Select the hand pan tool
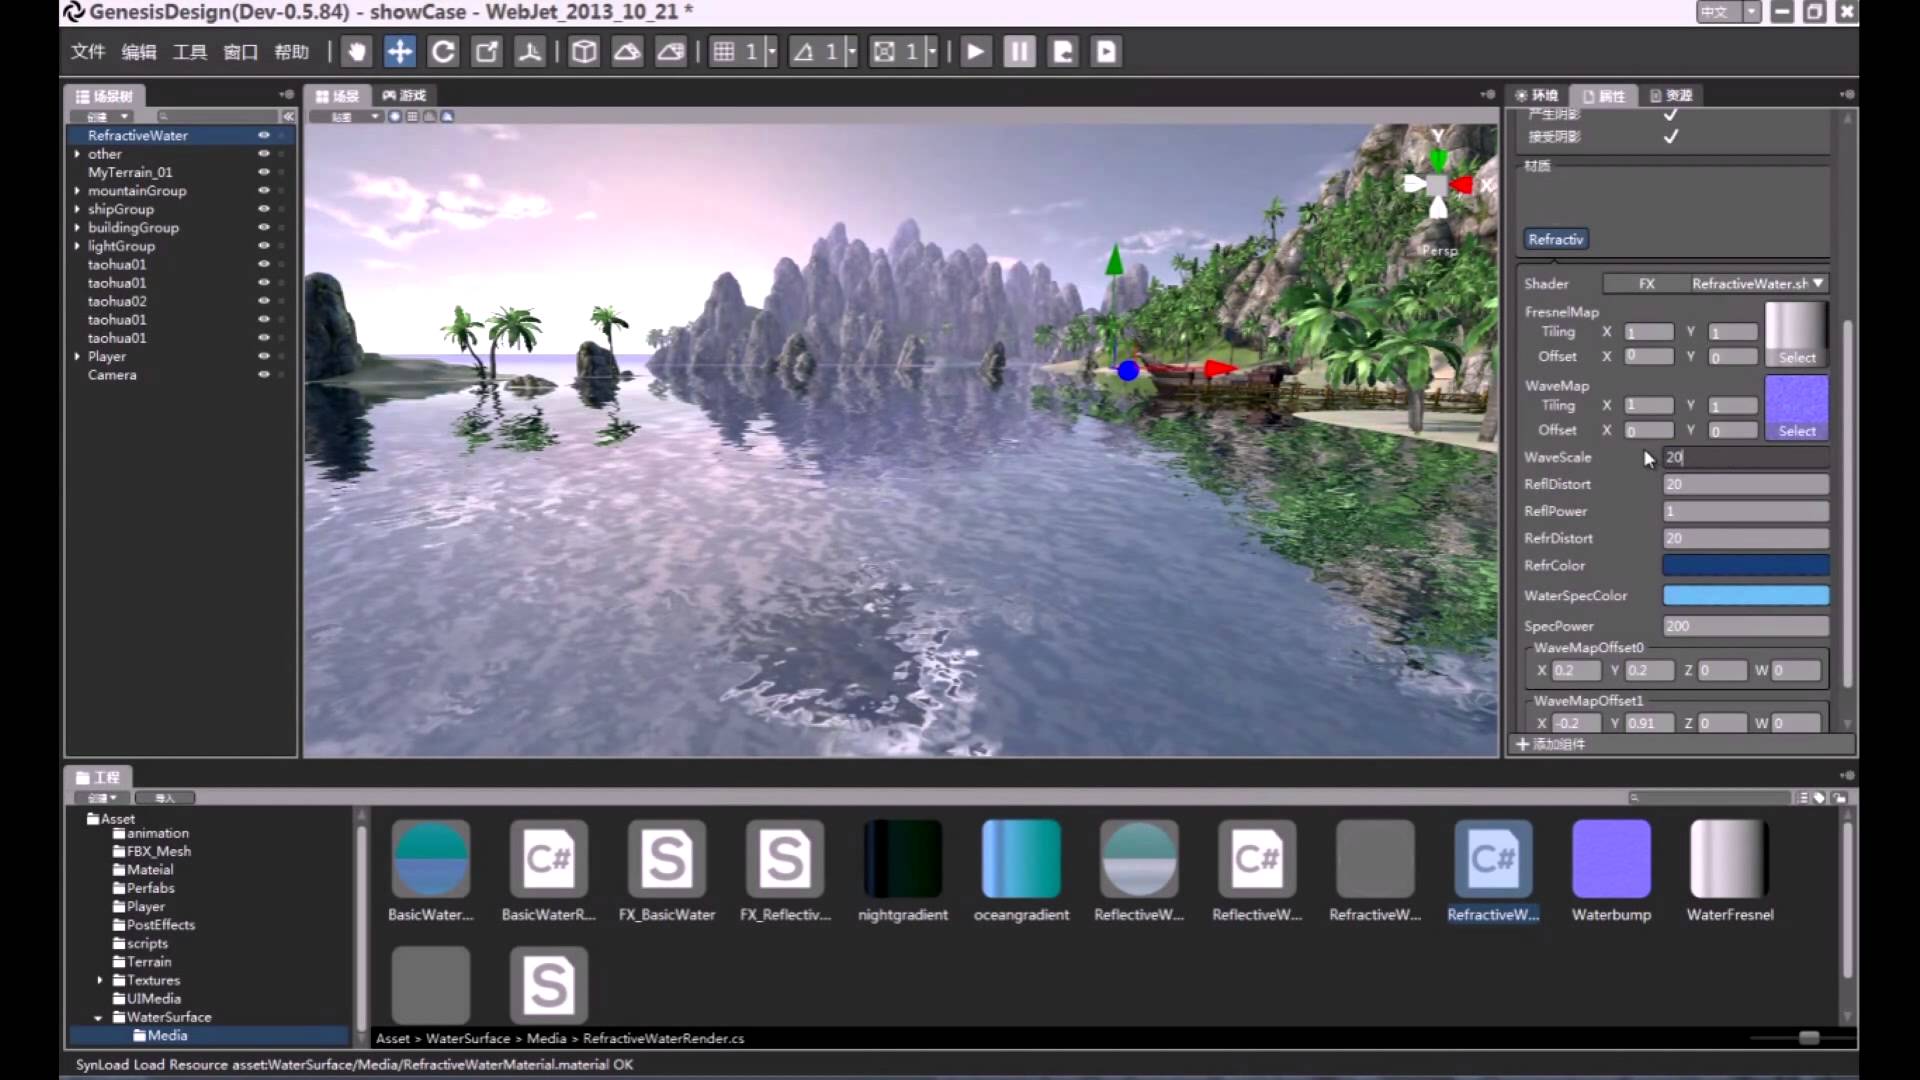The height and width of the screenshot is (1080, 1920). pos(356,52)
